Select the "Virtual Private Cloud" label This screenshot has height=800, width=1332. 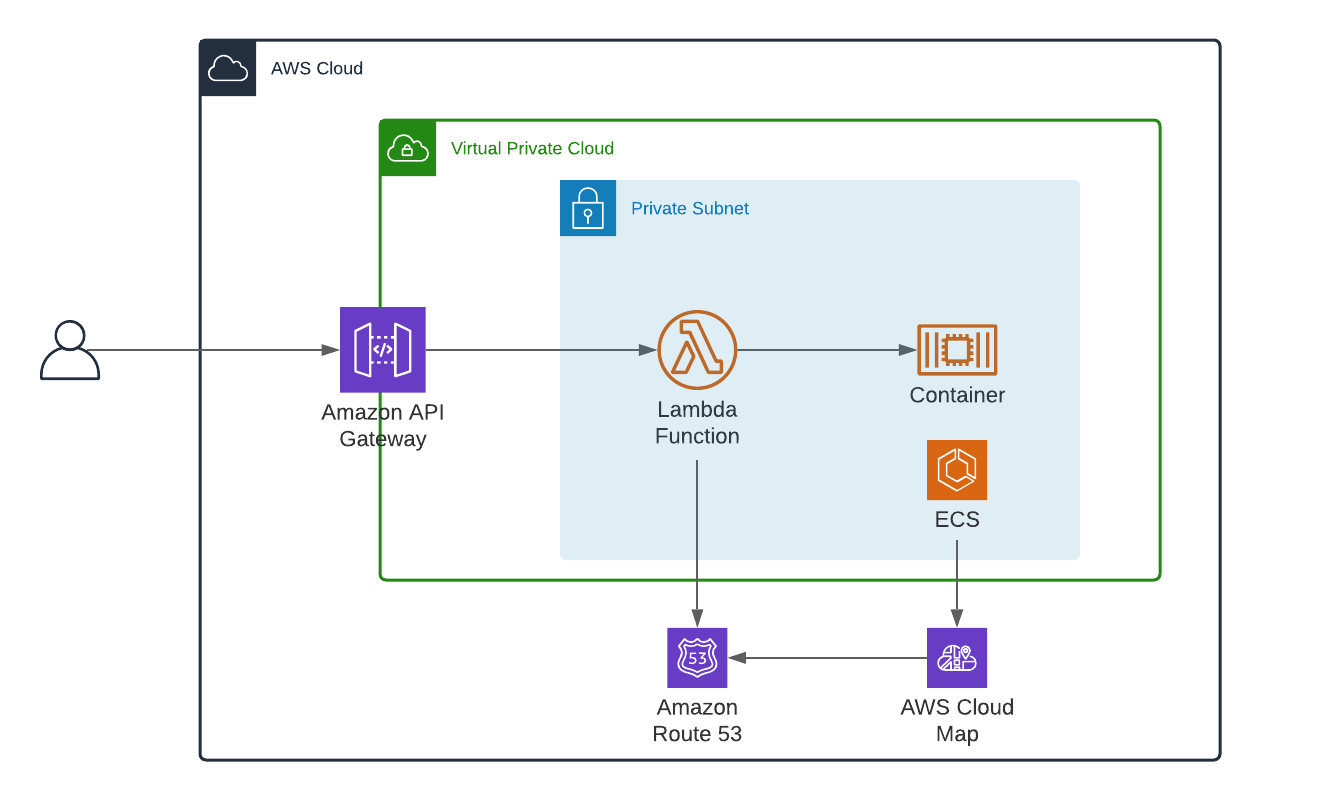pos(532,149)
